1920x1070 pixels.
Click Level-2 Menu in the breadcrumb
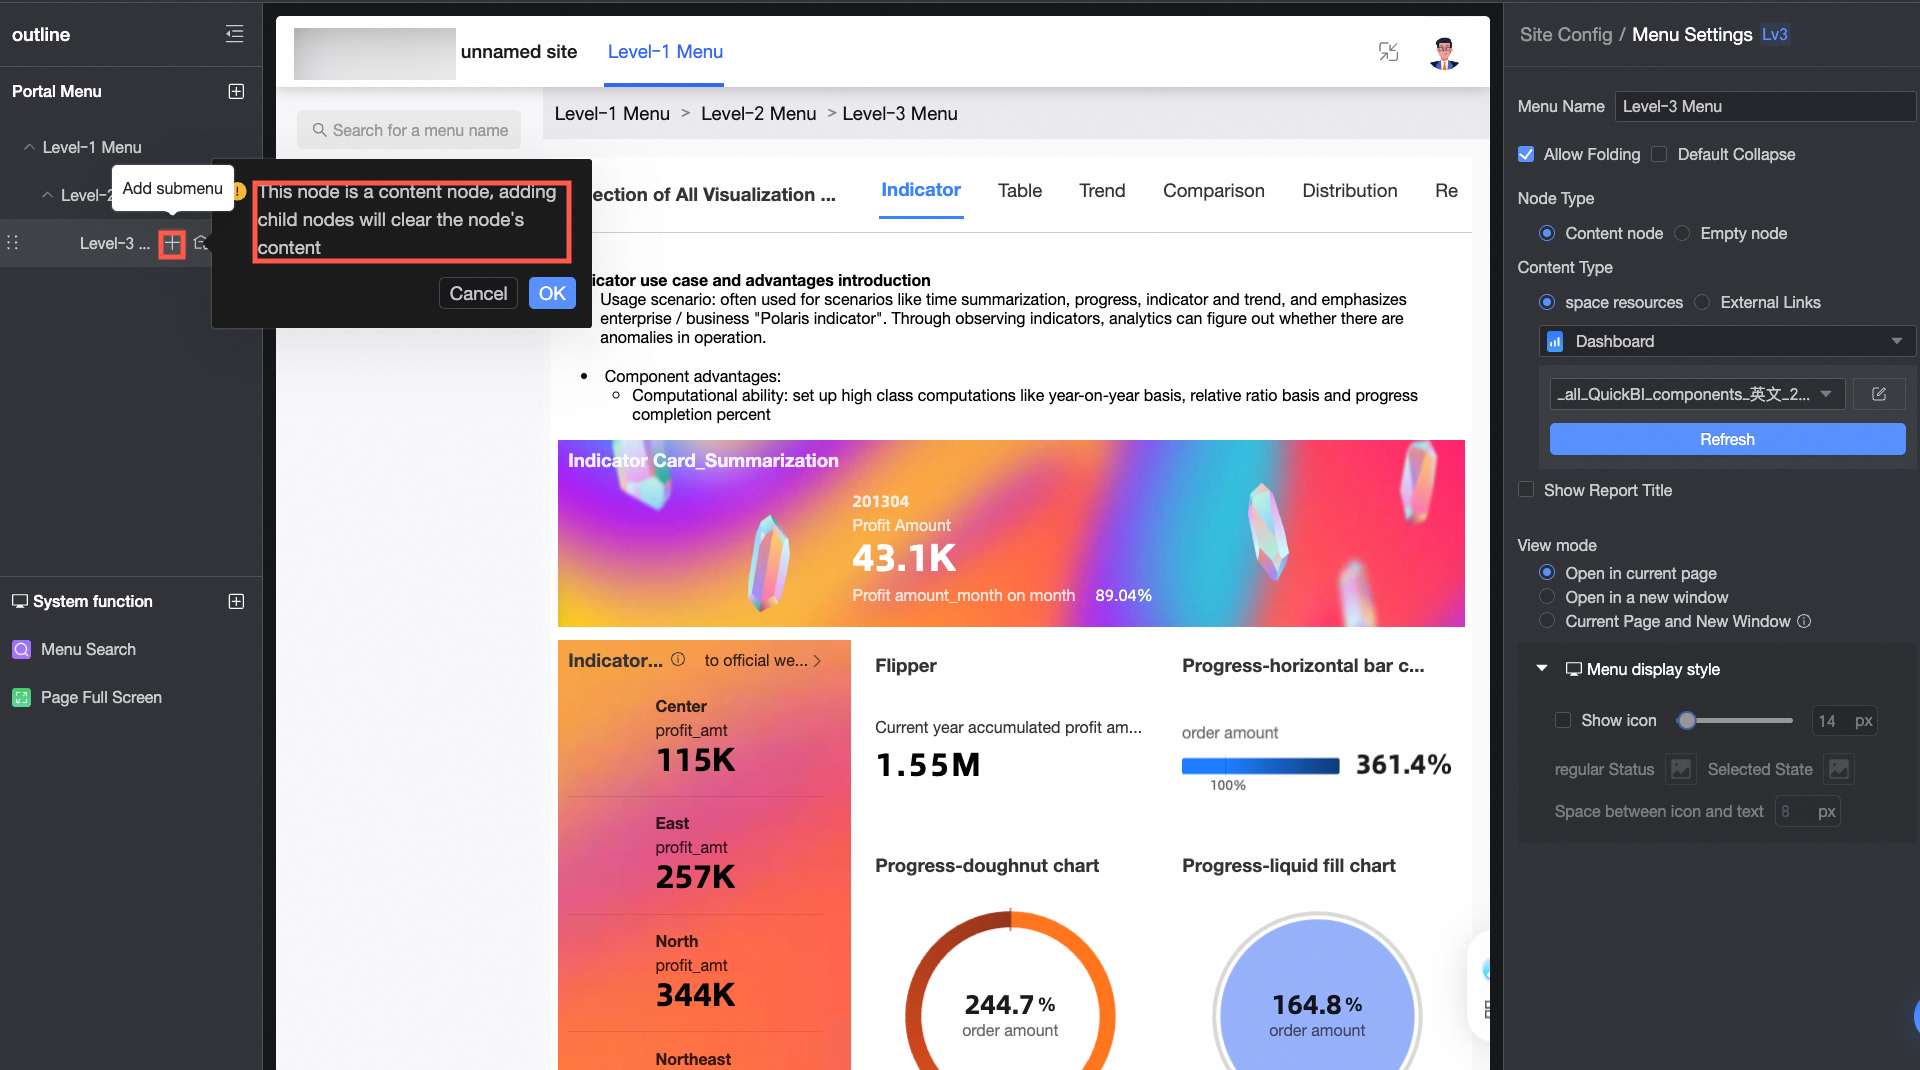coord(758,114)
